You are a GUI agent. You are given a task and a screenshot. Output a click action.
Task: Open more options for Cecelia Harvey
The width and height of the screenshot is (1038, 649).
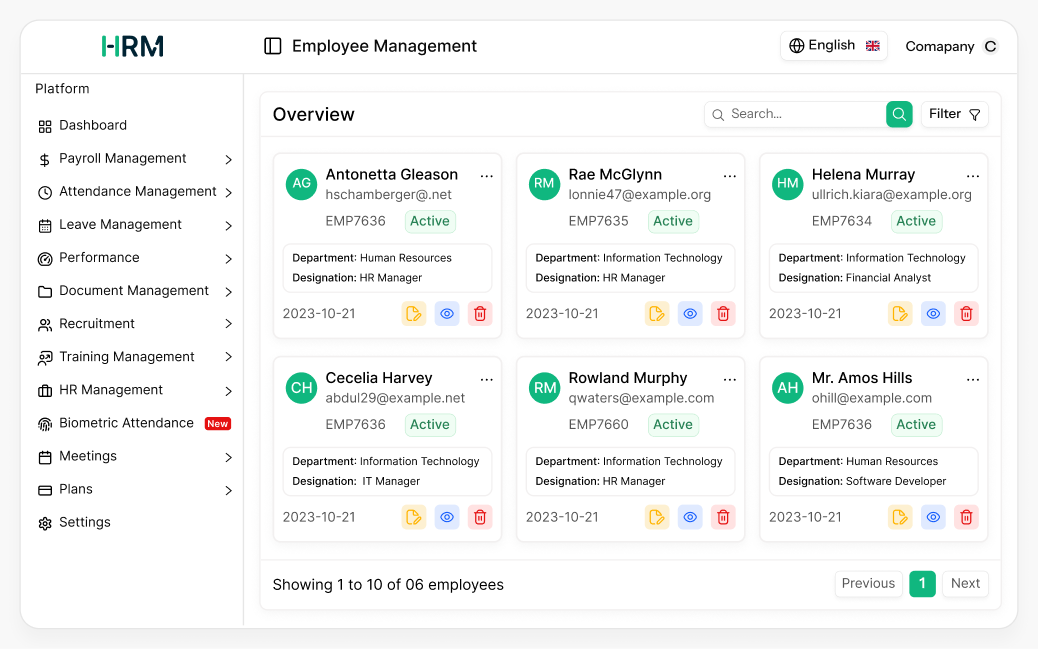point(487,379)
